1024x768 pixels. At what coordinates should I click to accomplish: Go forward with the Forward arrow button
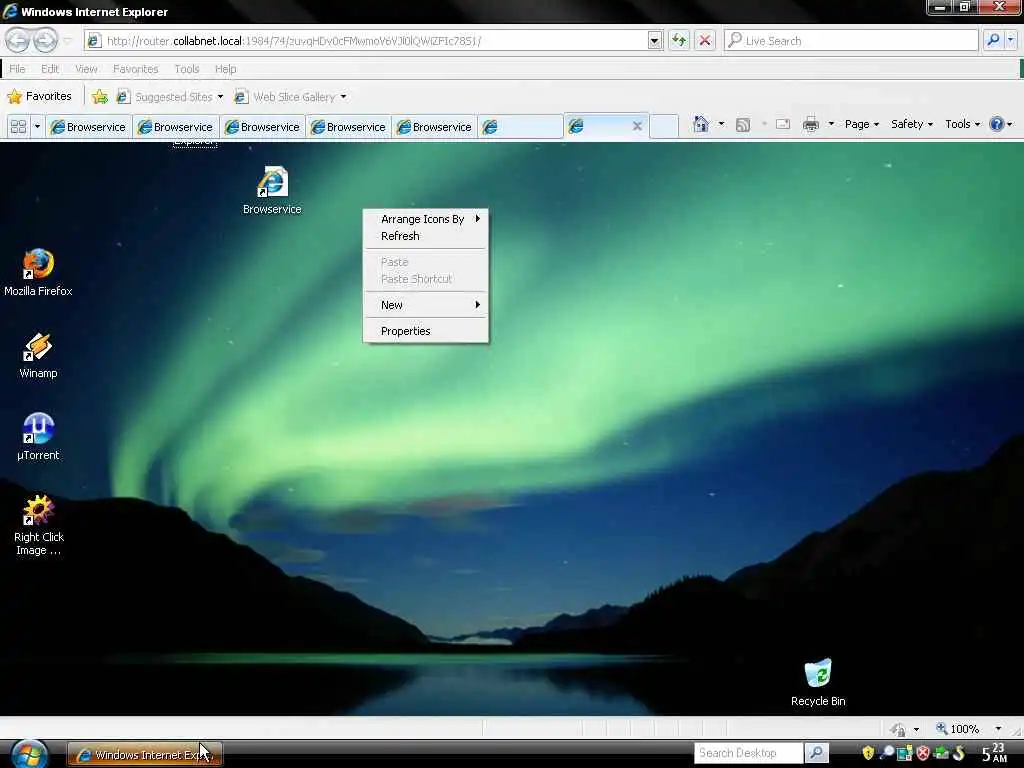45,40
